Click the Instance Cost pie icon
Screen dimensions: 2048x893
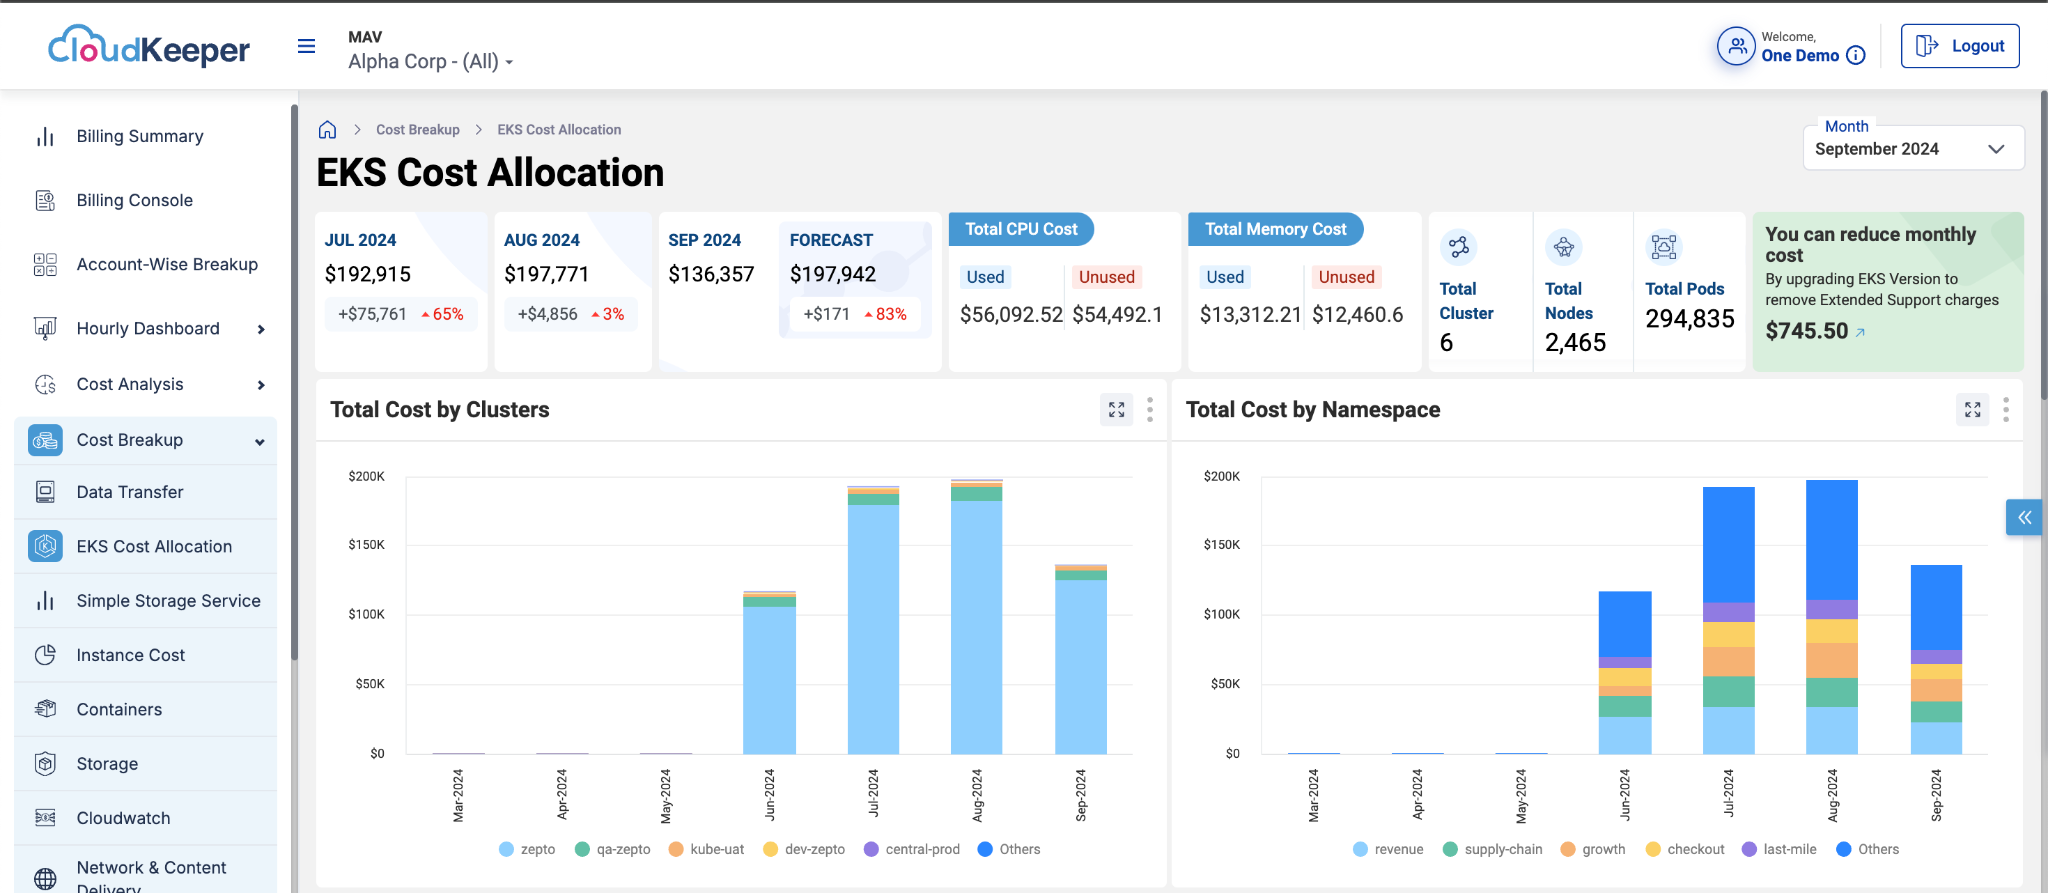[45, 655]
